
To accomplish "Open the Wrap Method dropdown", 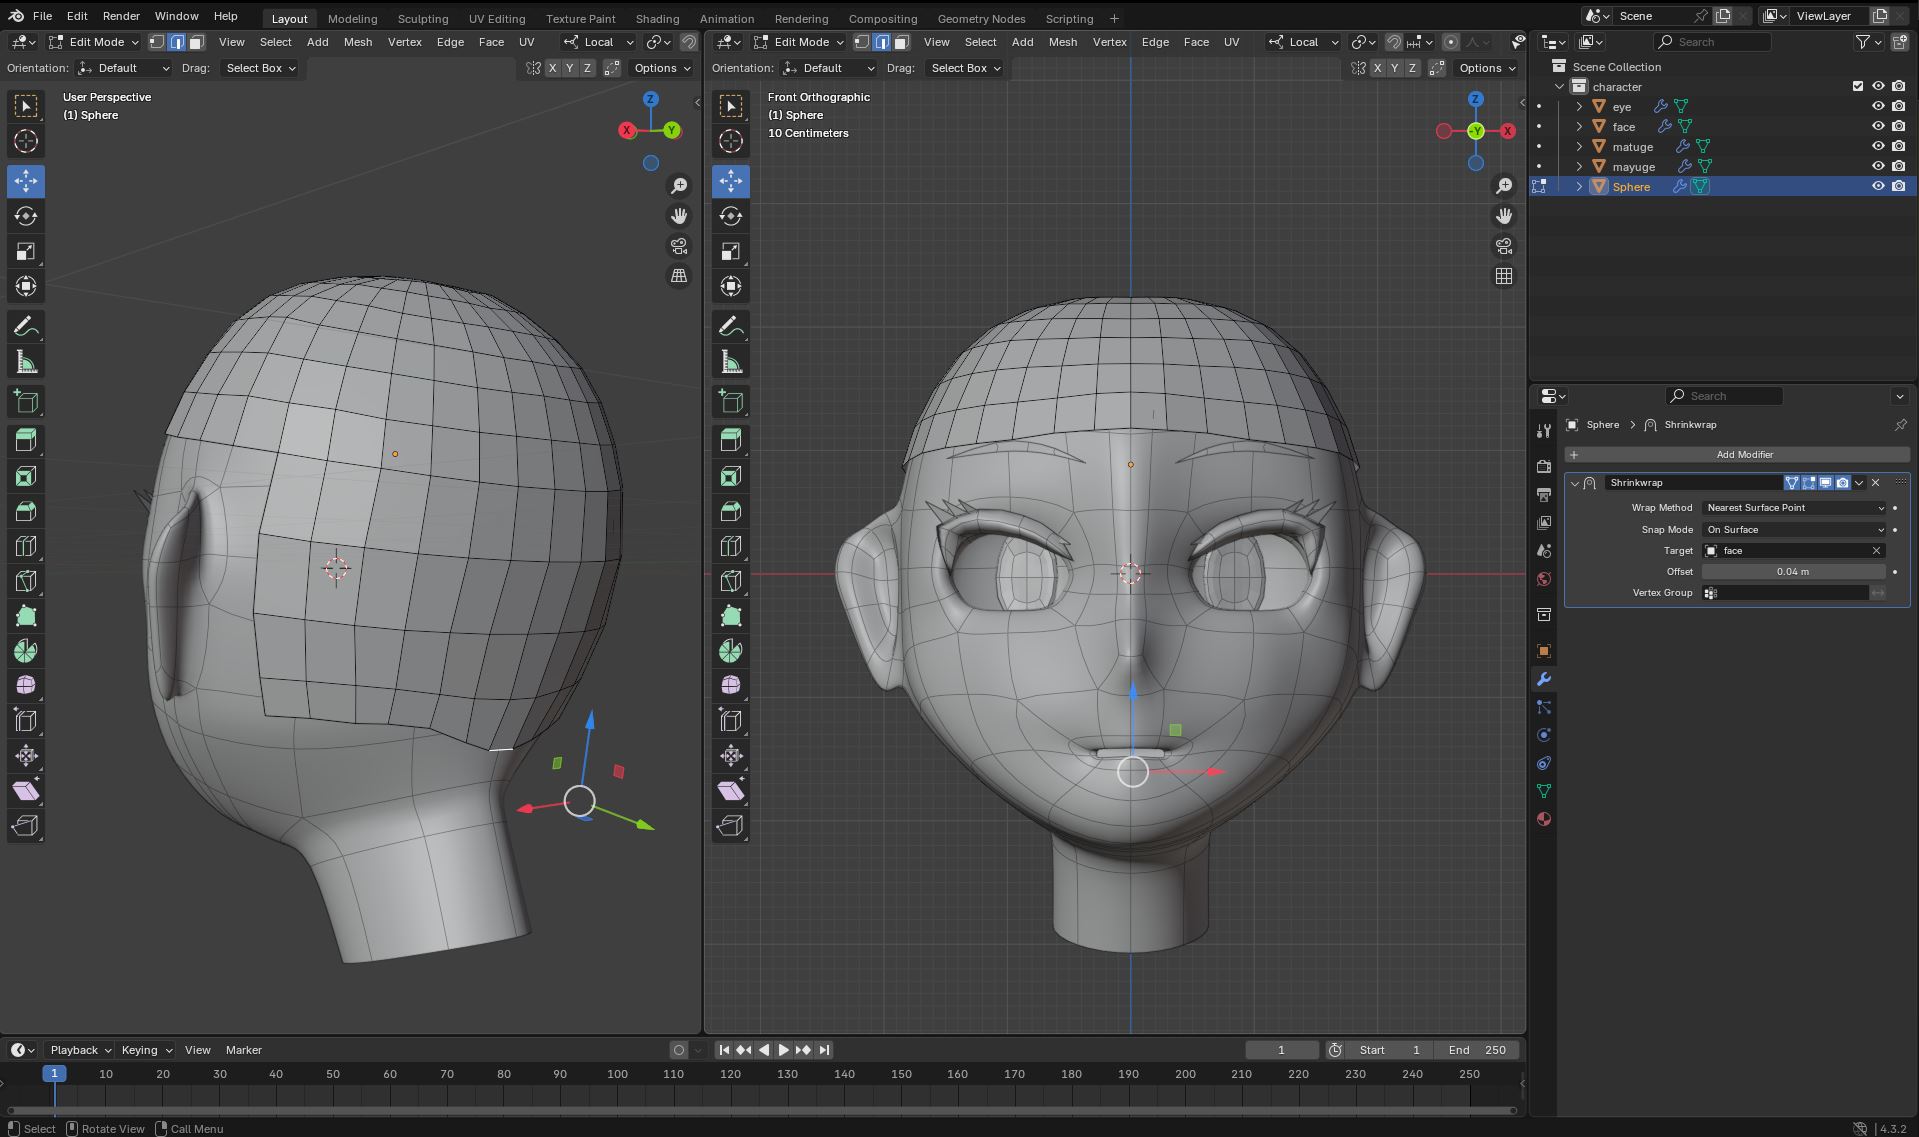I will tap(1794, 508).
